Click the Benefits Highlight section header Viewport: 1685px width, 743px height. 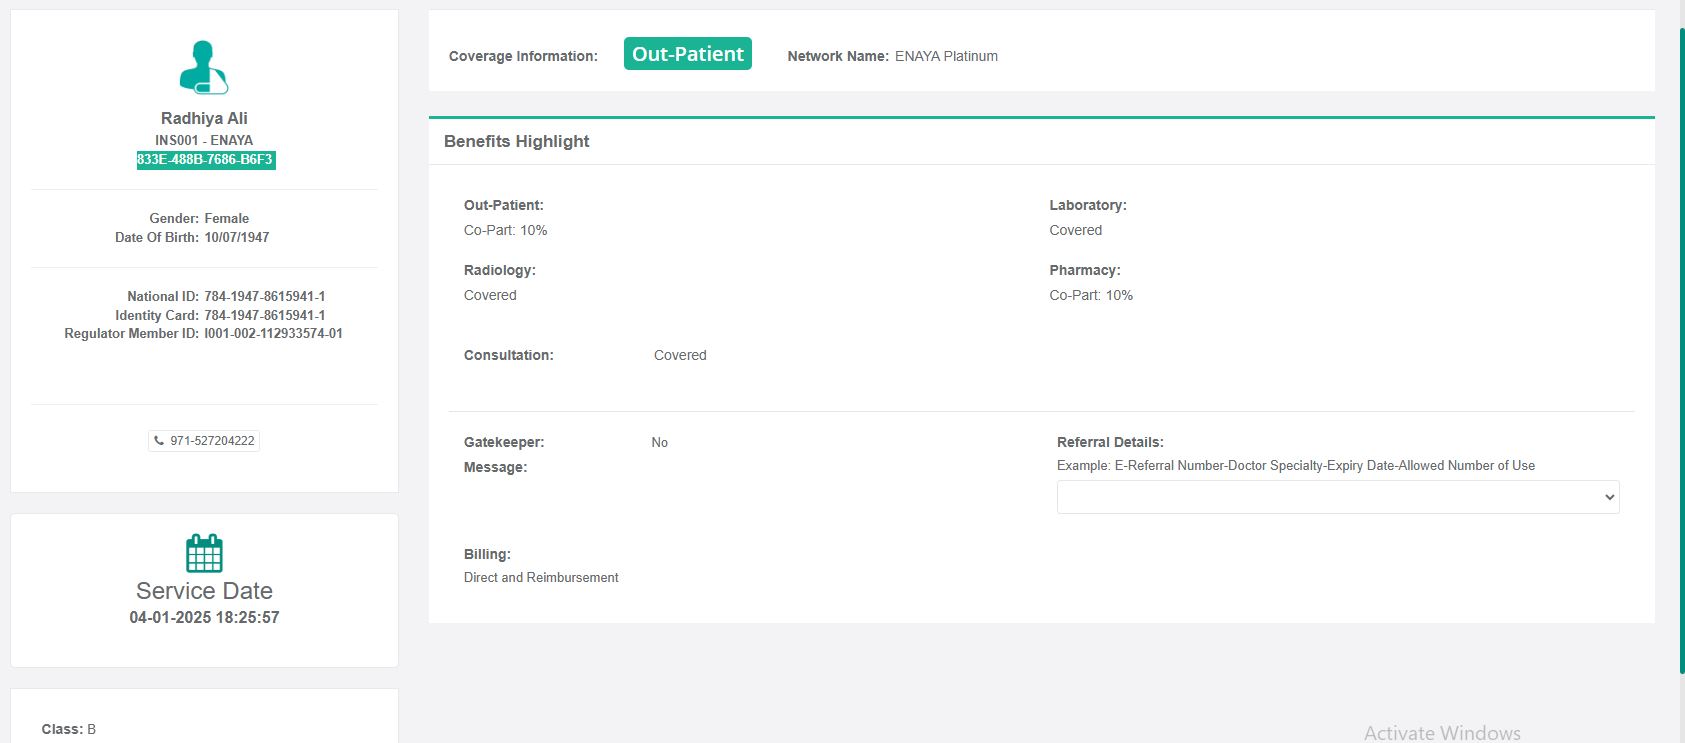[x=516, y=141]
